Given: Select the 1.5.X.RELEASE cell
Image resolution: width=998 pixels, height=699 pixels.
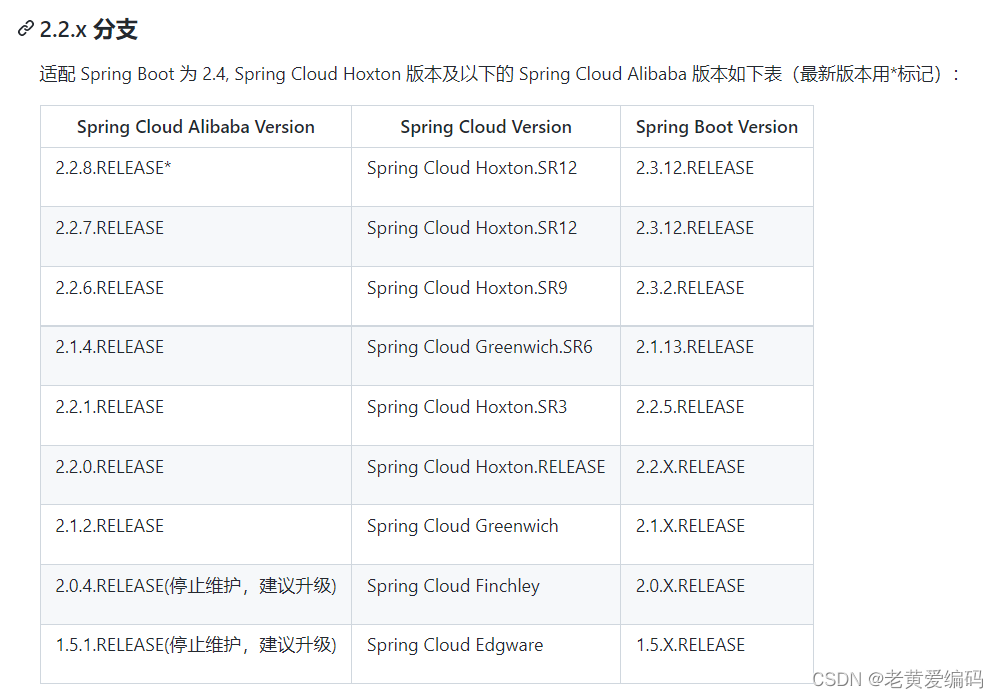Looking at the screenshot, I should tap(717, 654).
